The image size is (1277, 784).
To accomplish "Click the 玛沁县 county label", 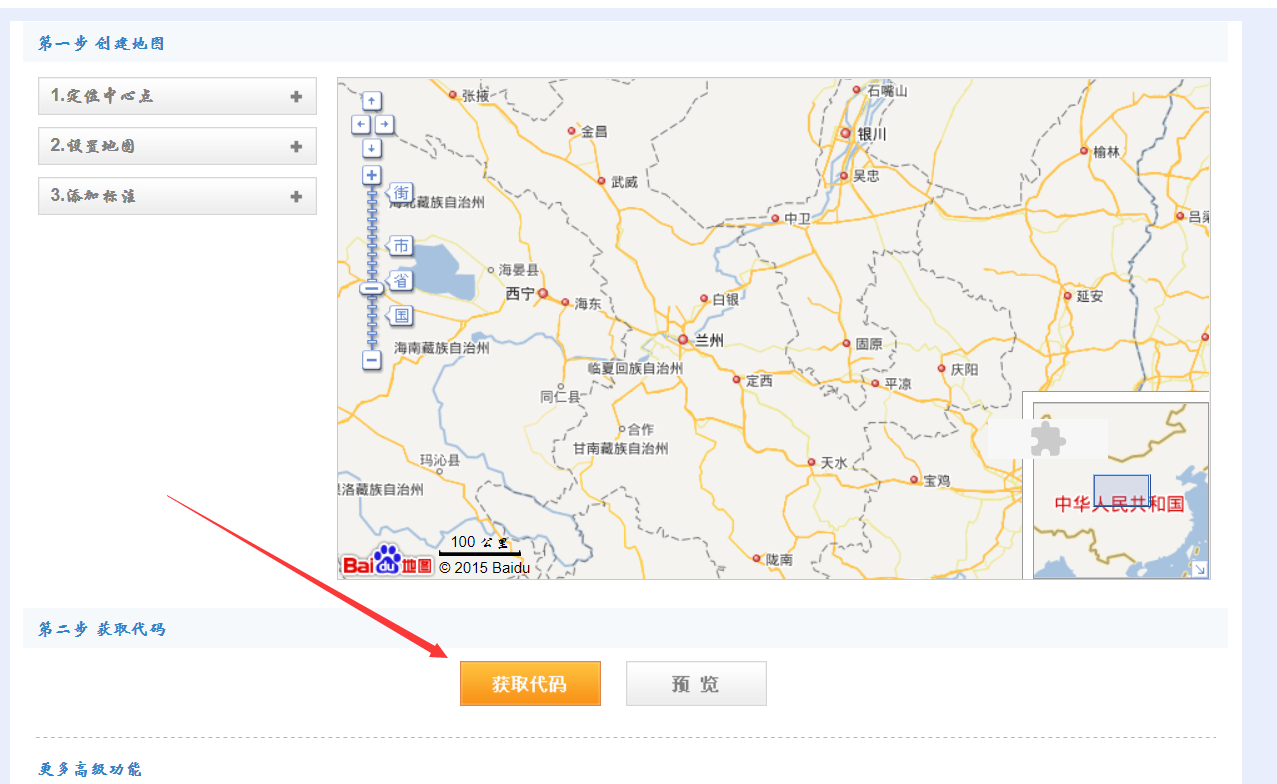I will tap(440, 461).
